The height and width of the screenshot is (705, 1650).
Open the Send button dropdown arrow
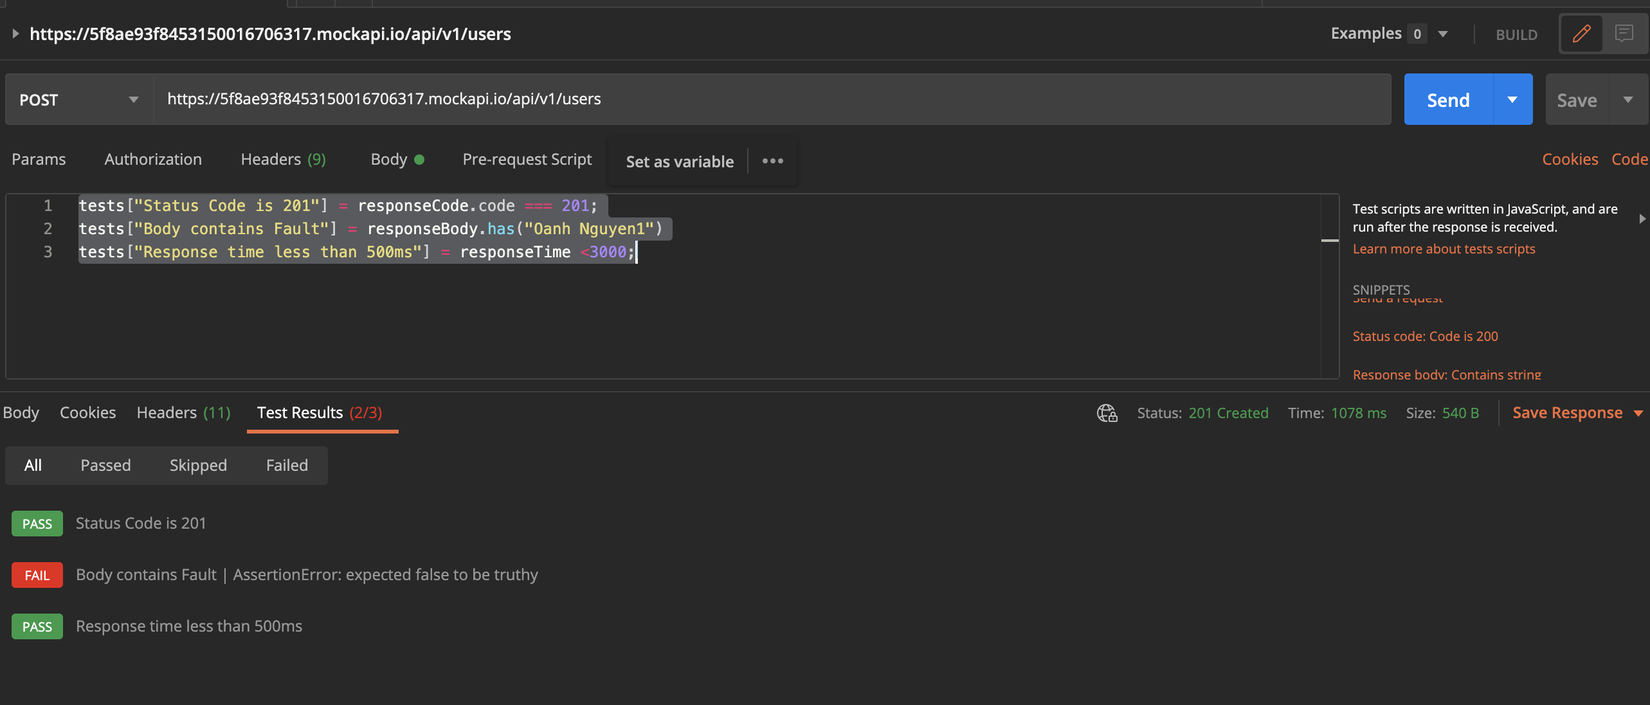1512,100
